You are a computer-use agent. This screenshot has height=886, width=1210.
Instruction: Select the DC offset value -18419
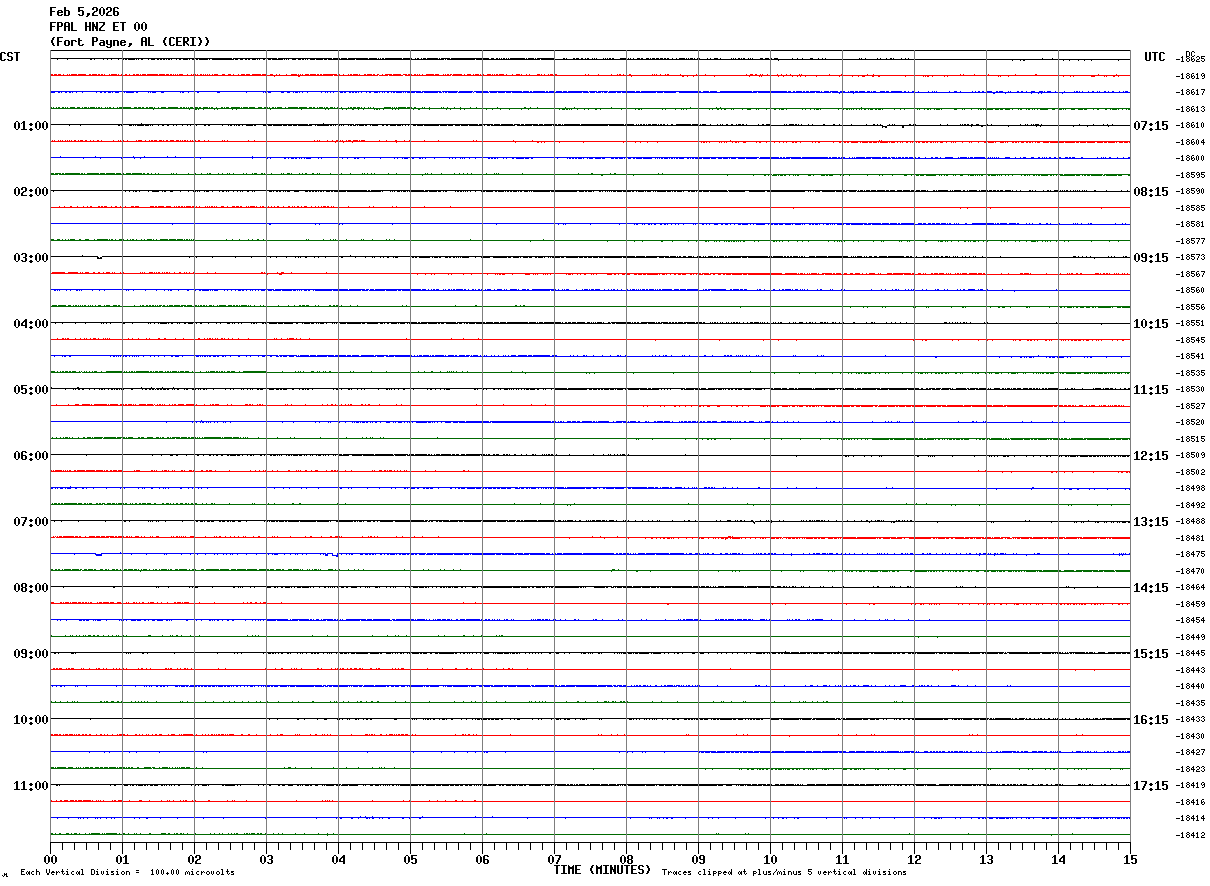pos(1190,786)
